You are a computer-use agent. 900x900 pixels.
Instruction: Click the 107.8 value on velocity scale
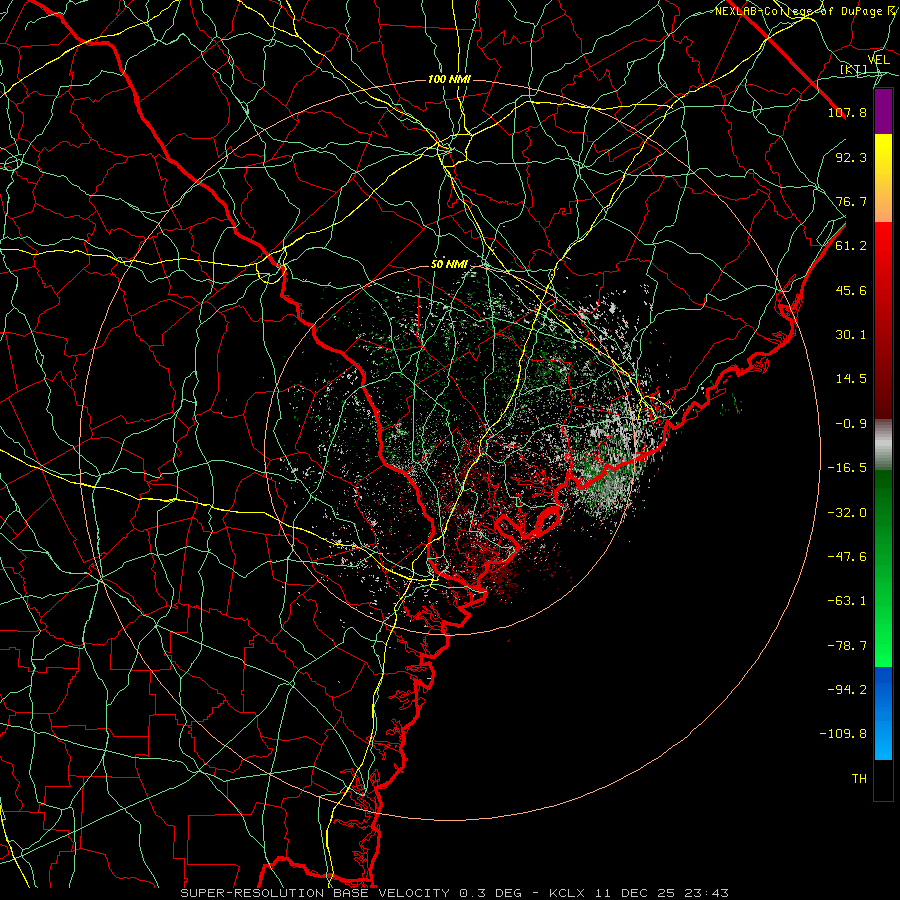click(847, 112)
